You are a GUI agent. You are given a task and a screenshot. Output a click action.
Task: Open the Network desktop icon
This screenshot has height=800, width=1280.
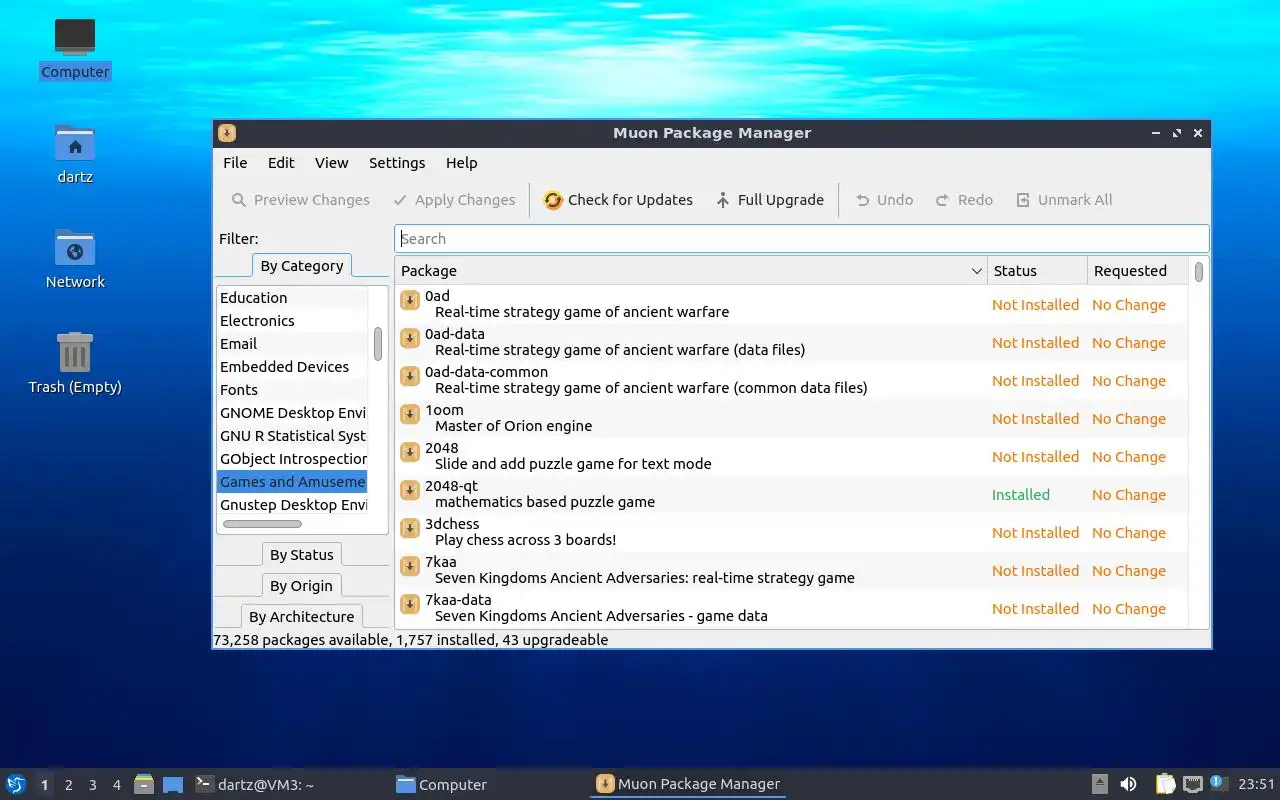75,258
